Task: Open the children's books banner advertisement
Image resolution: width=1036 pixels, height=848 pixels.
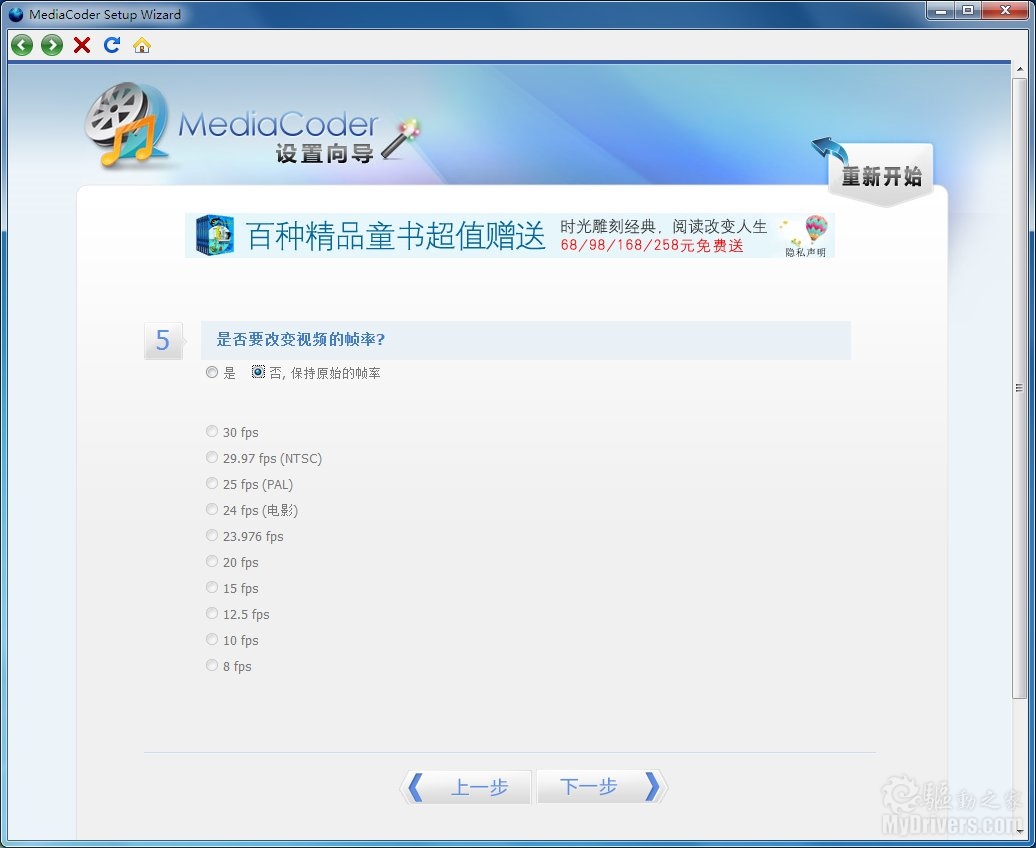Action: click(510, 235)
